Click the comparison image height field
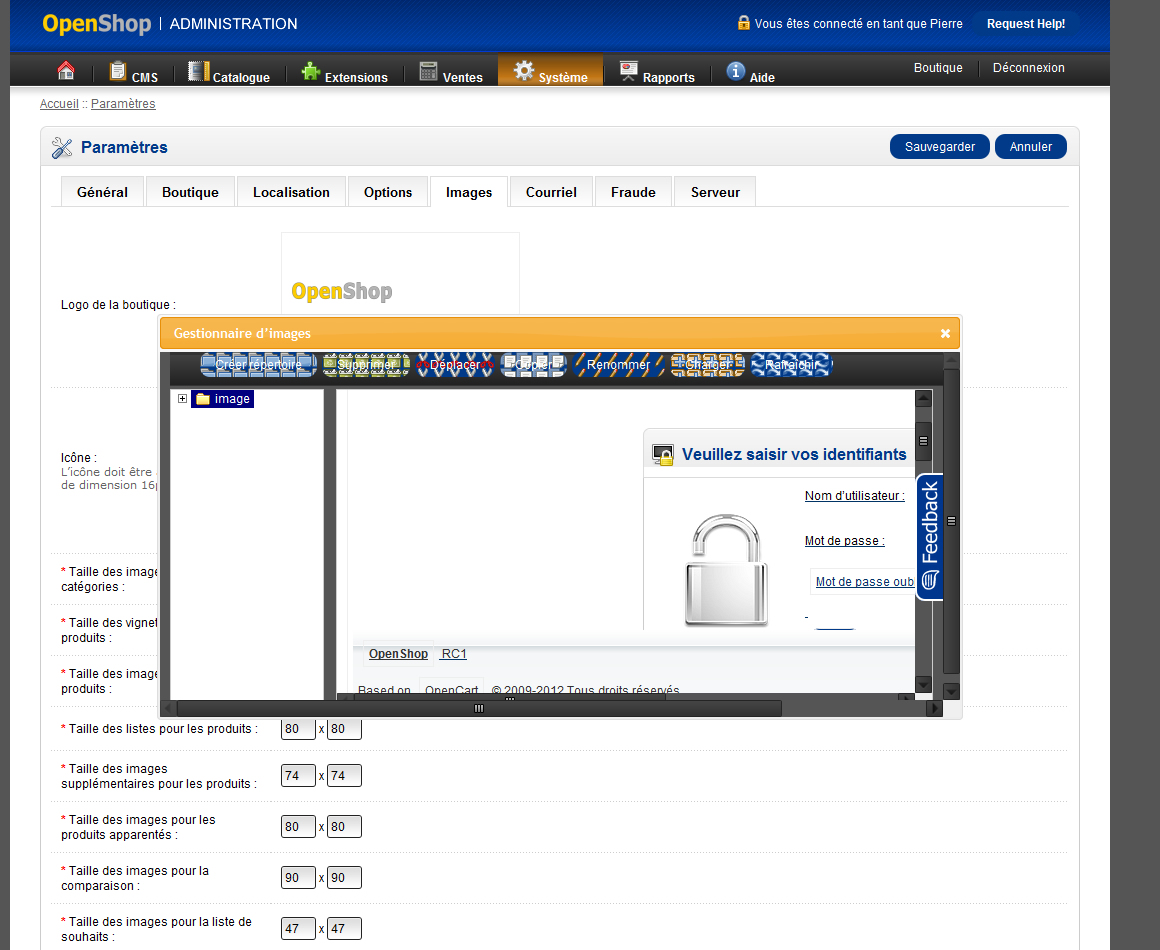 344,877
